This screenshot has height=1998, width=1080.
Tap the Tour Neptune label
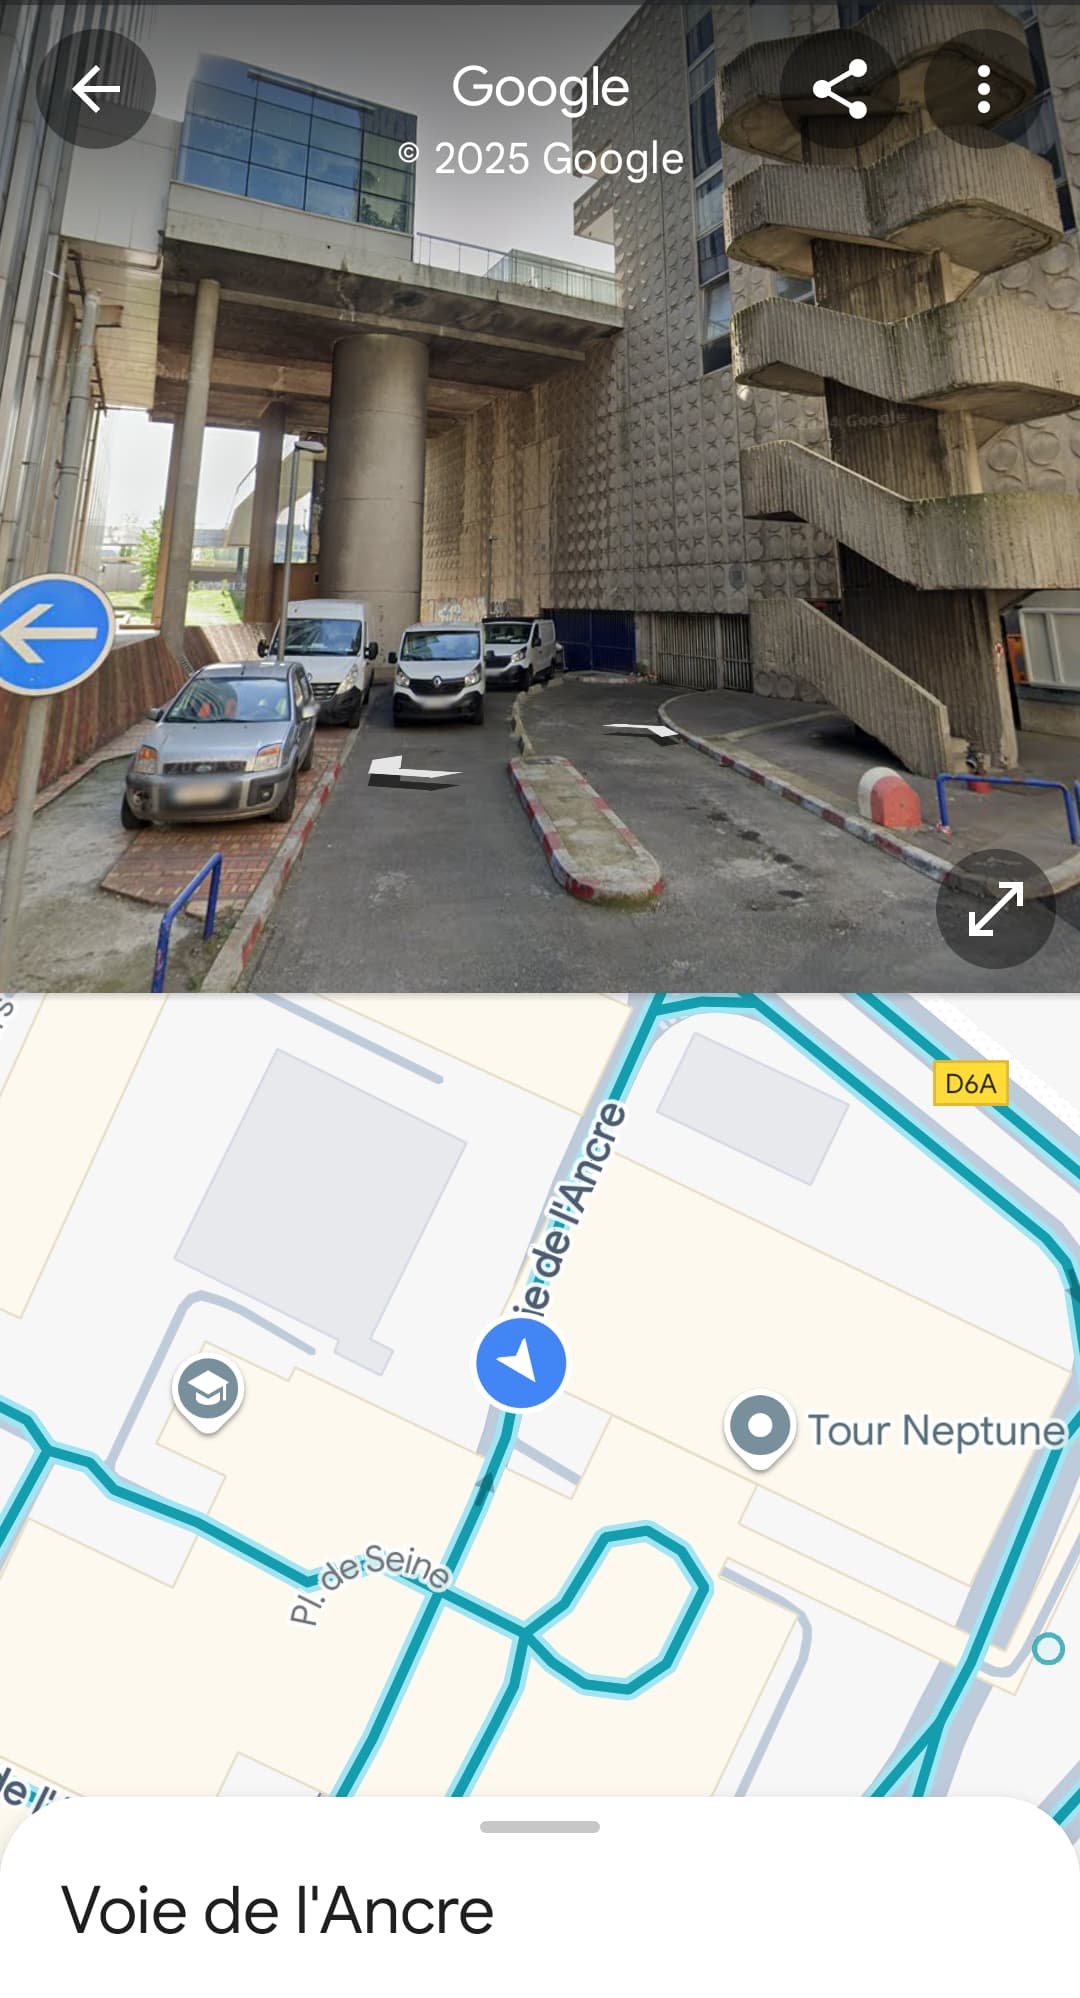[936, 1430]
